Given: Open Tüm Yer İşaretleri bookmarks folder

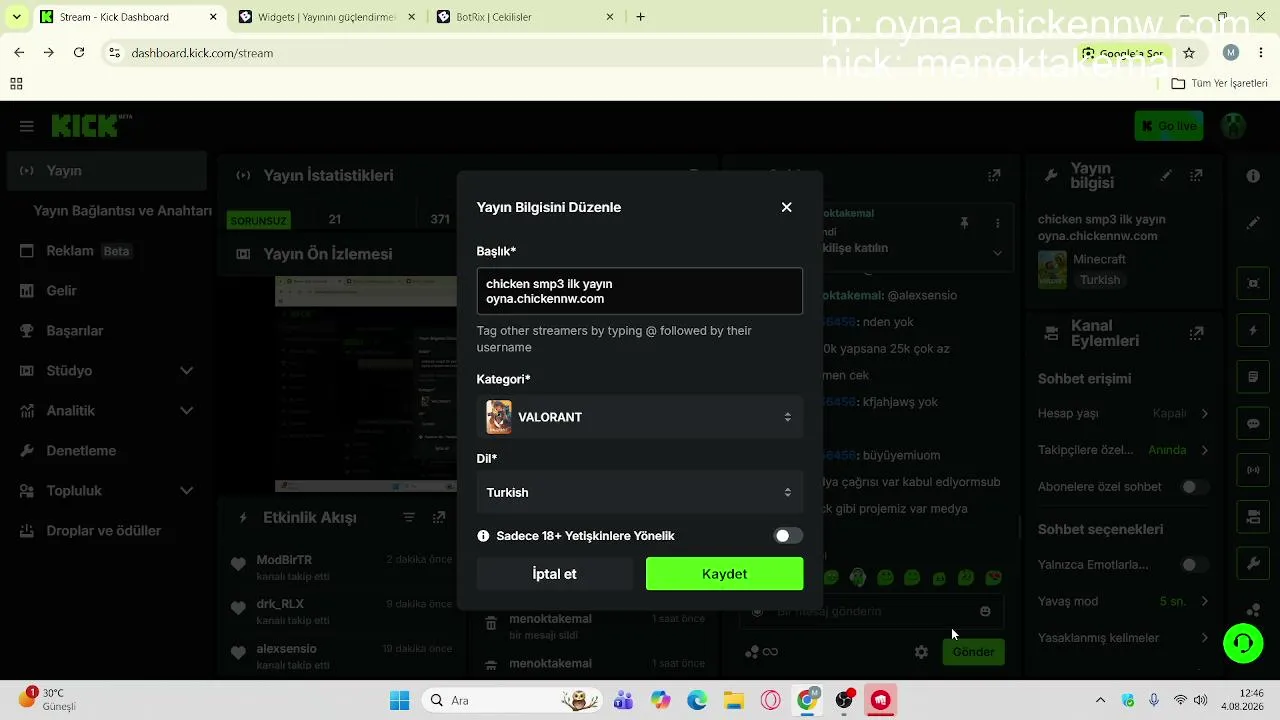Looking at the screenshot, I should point(1220,83).
